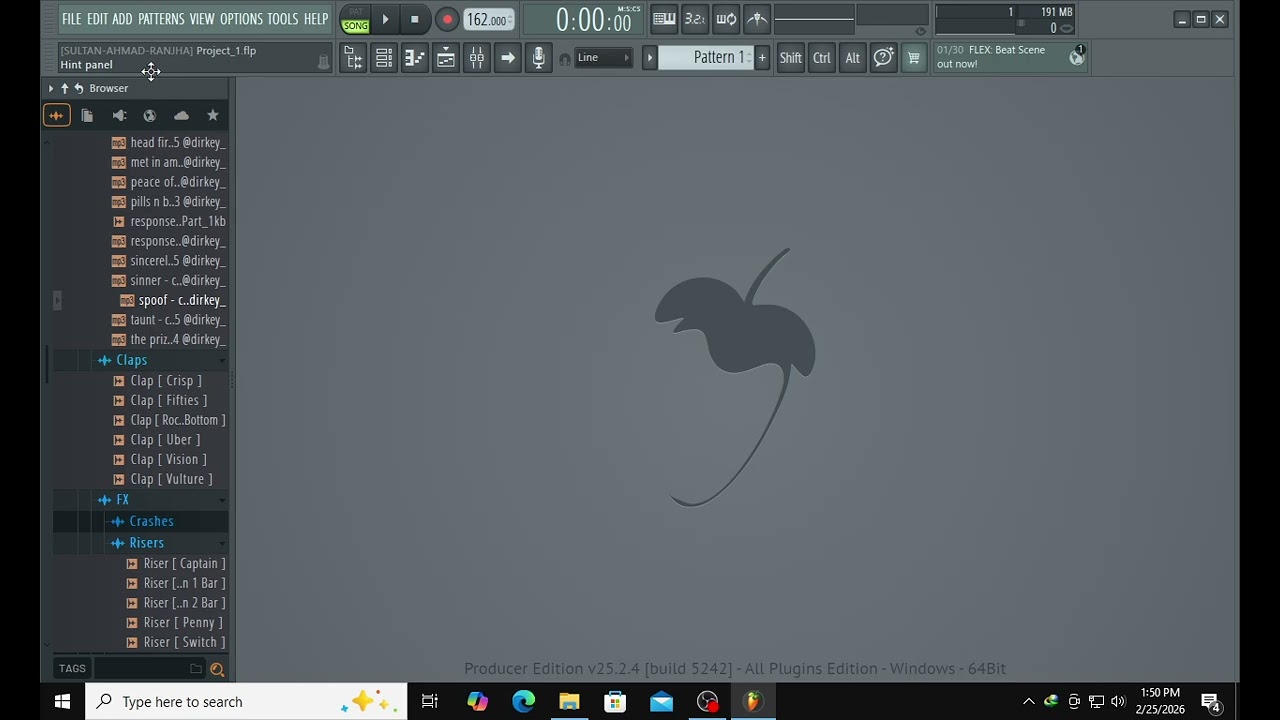
Task: Open the HELP menu
Action: [x=316, y=19]
